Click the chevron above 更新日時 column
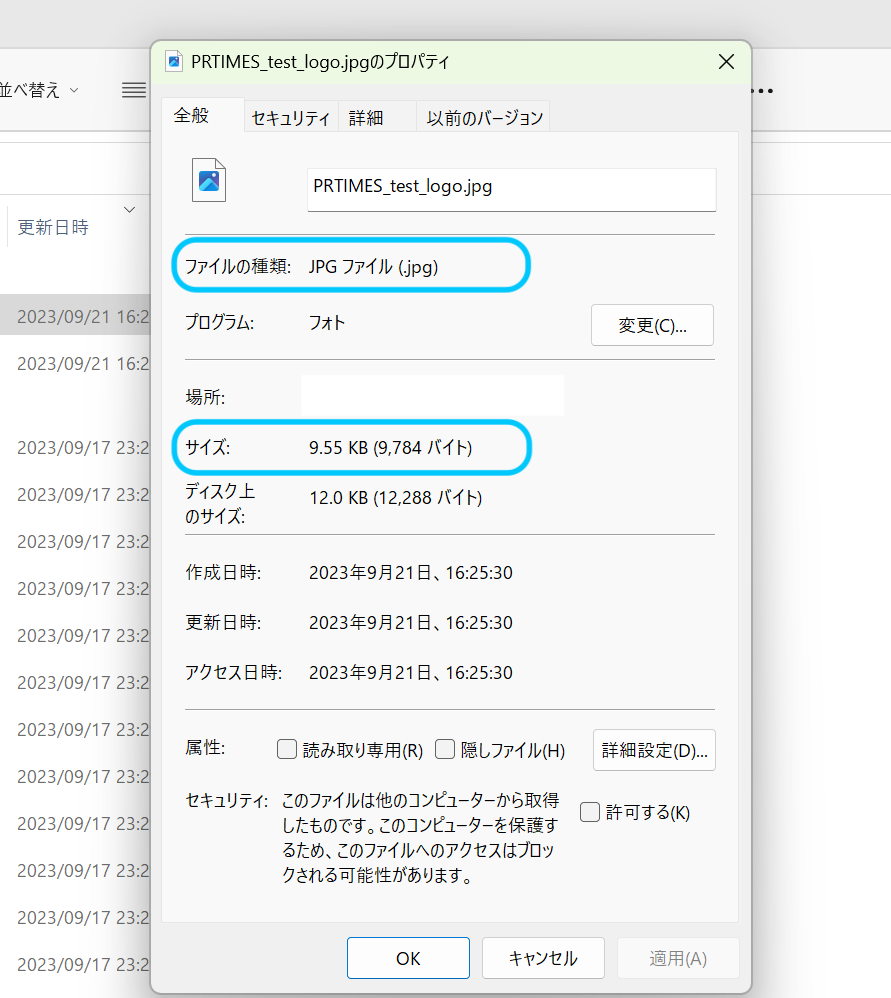This screenshot has width=891, height=998. click(129, 209)
